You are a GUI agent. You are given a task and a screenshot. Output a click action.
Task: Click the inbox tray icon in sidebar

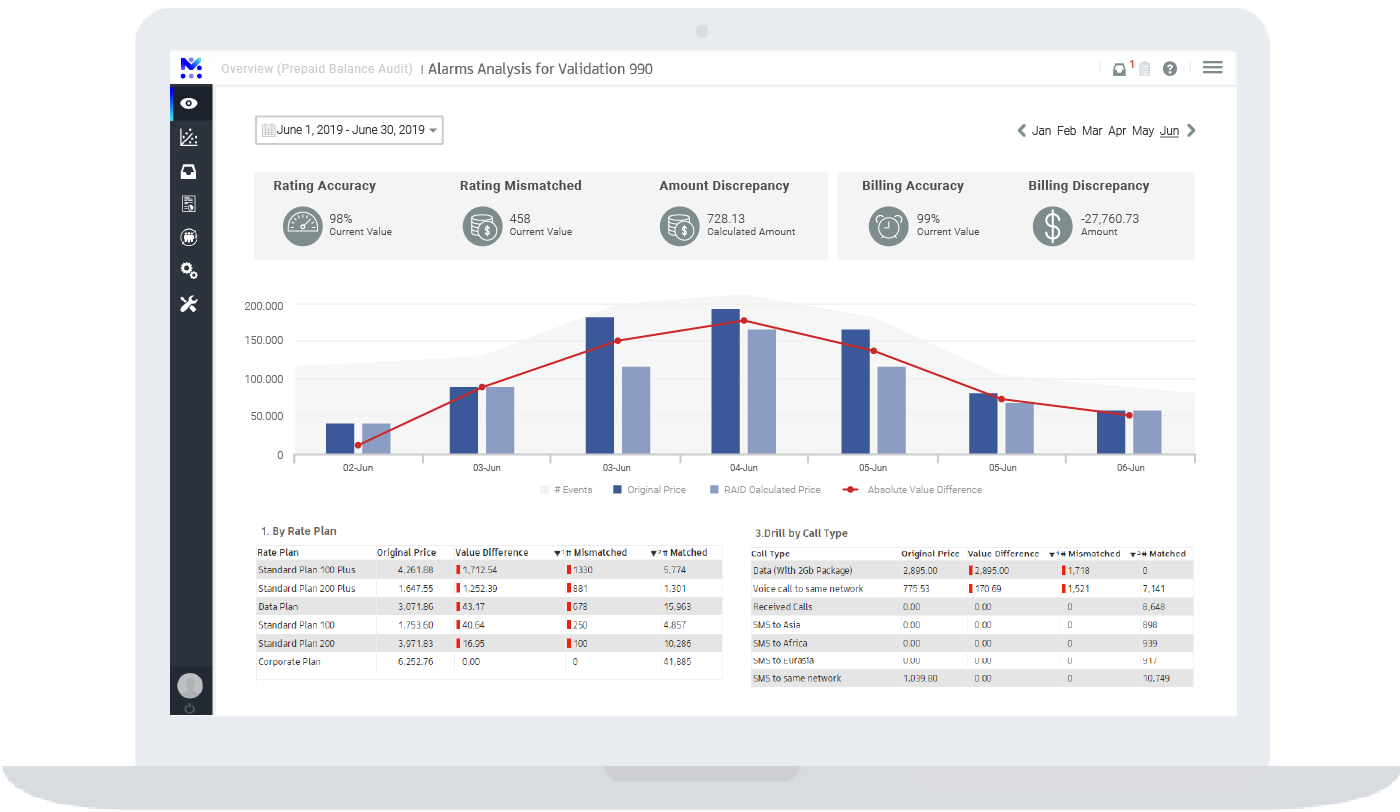pyautogui.click(x=189, y=170)
